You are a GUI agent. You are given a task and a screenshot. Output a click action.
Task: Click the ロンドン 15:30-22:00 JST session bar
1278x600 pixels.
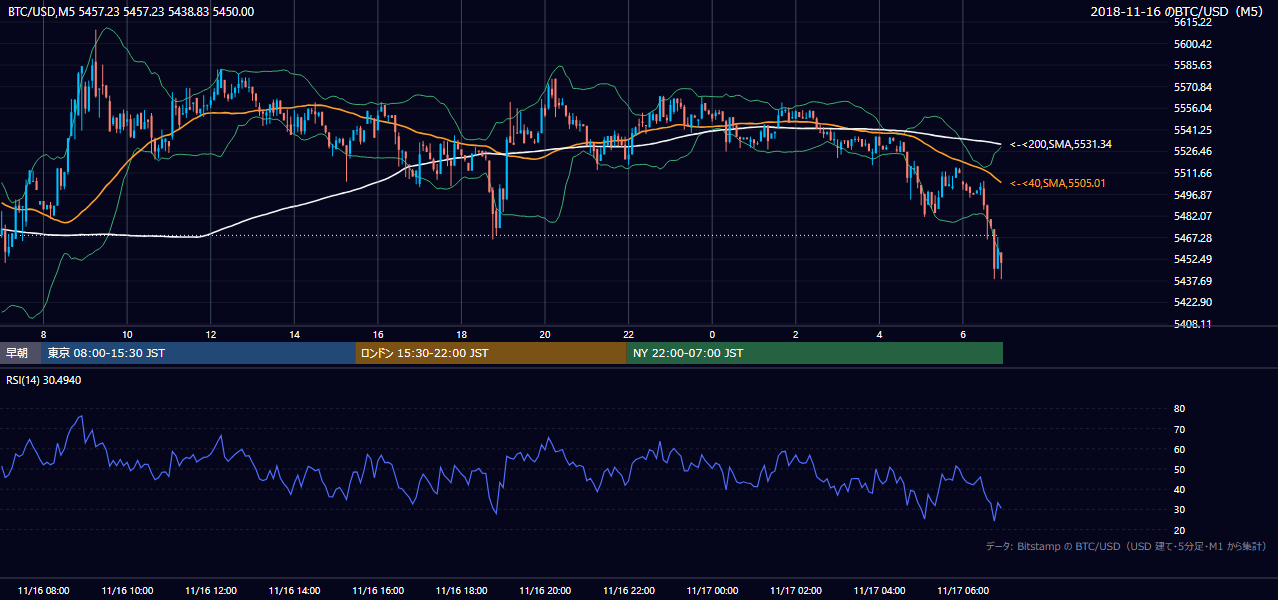[x=491, y=353]
